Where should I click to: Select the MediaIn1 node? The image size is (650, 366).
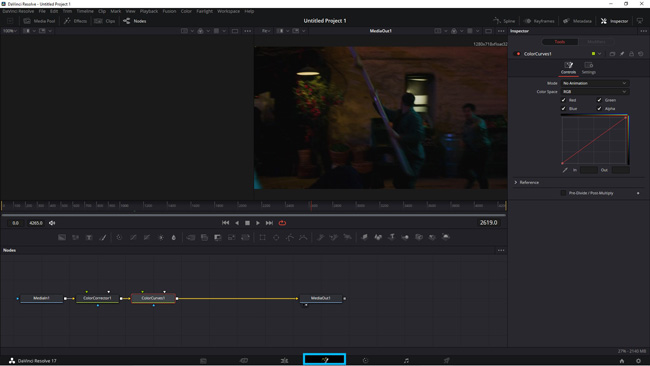tap(41, 298)
